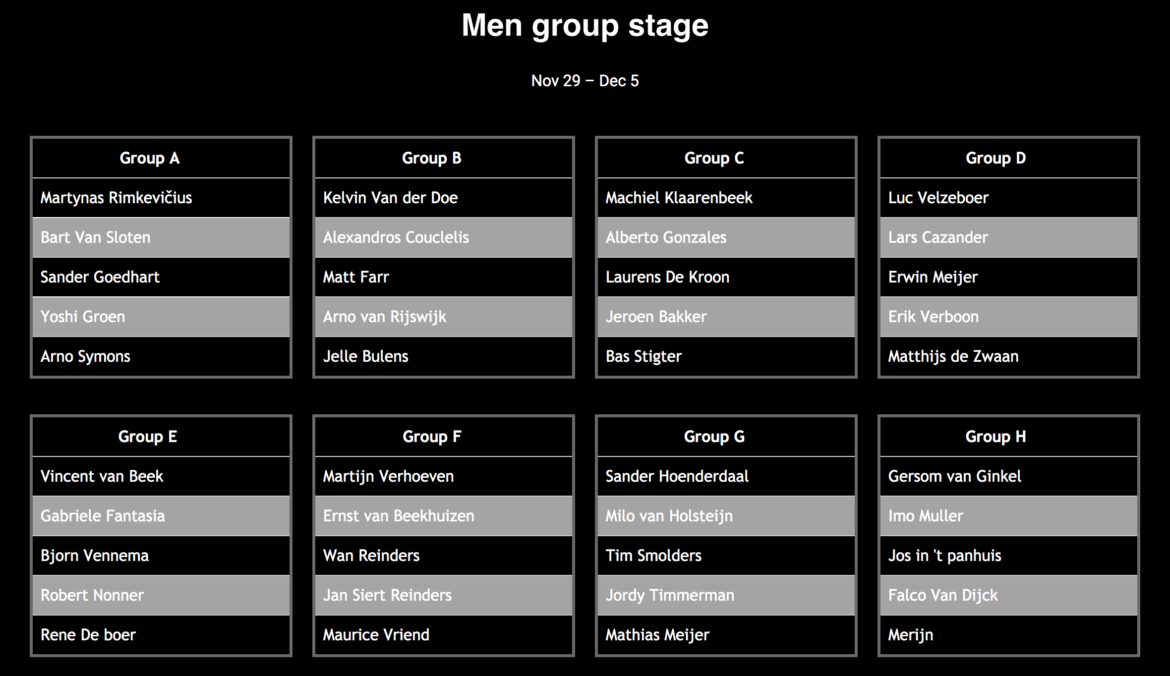This screenshot has height=676, width=1170.
Task: Click the Group A header
Action: tap(150, 158)
